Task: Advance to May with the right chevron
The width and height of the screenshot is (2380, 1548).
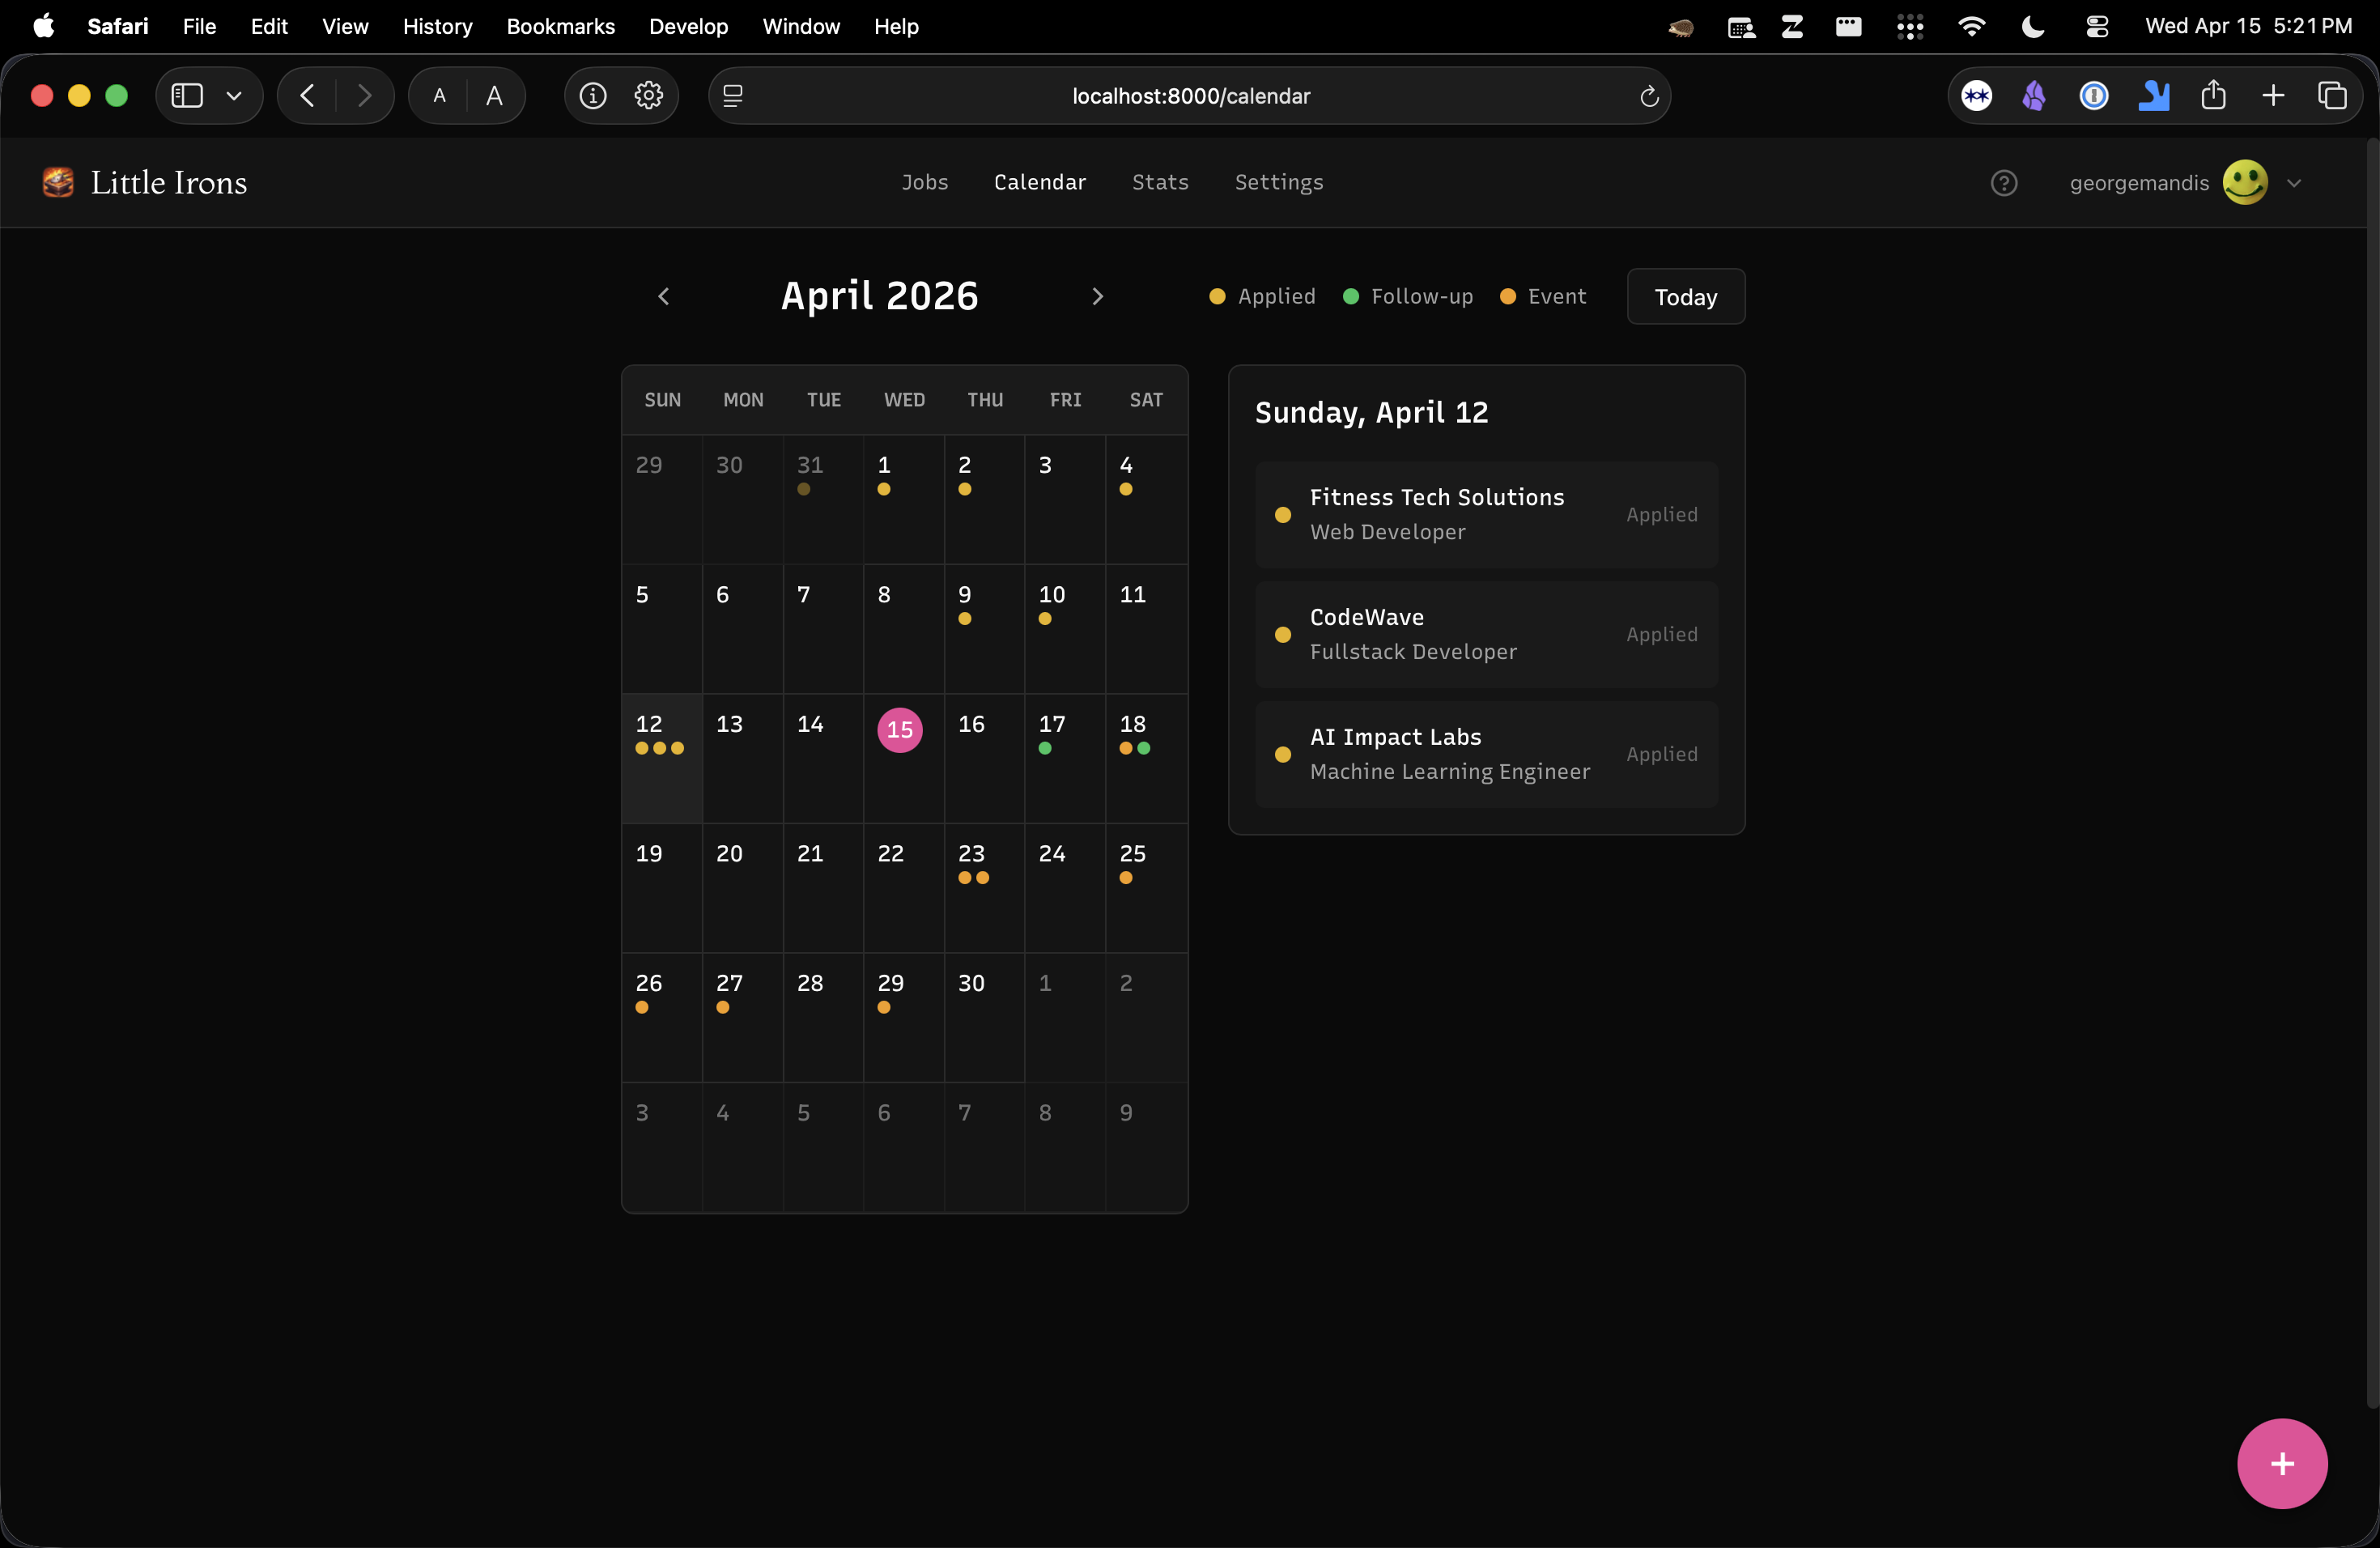Action: pyautogui.click(x=1098, y=296)
